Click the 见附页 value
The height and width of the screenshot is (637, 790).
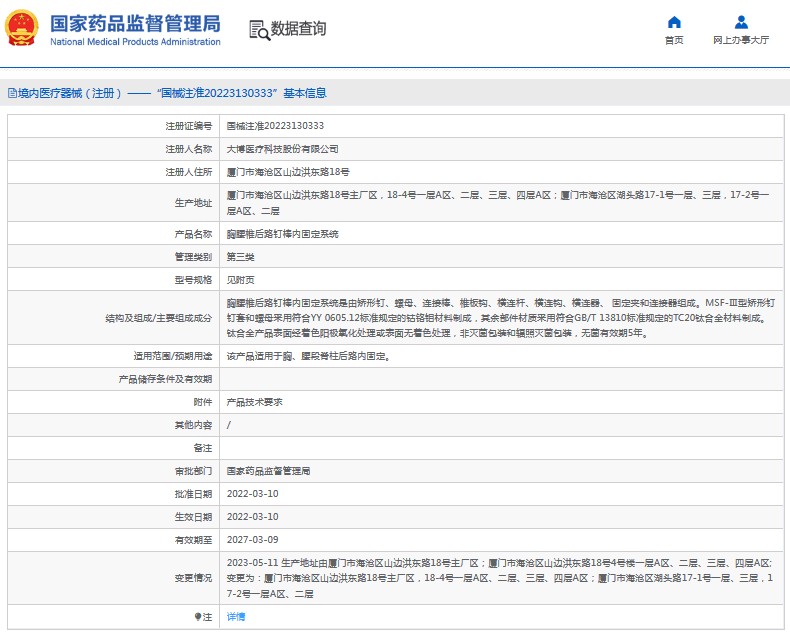(240, 280)
